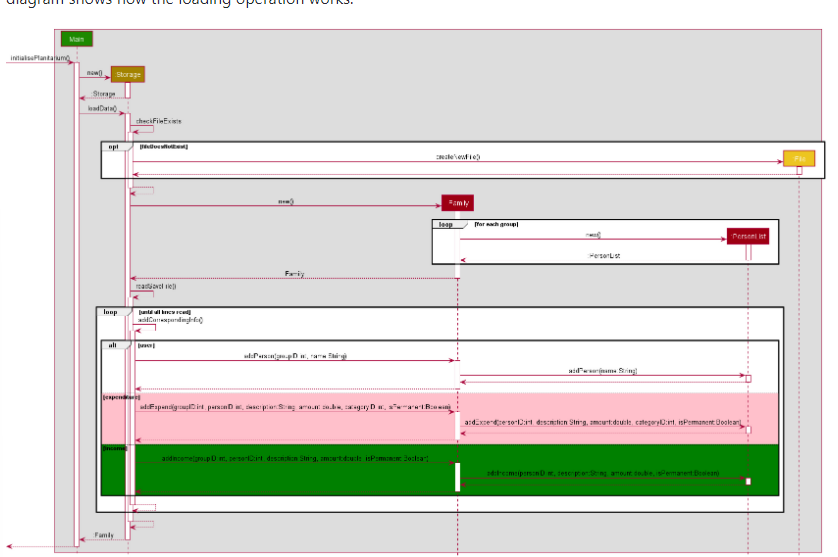Click the new() label pointing to Storage

click(x=95, y=73)
